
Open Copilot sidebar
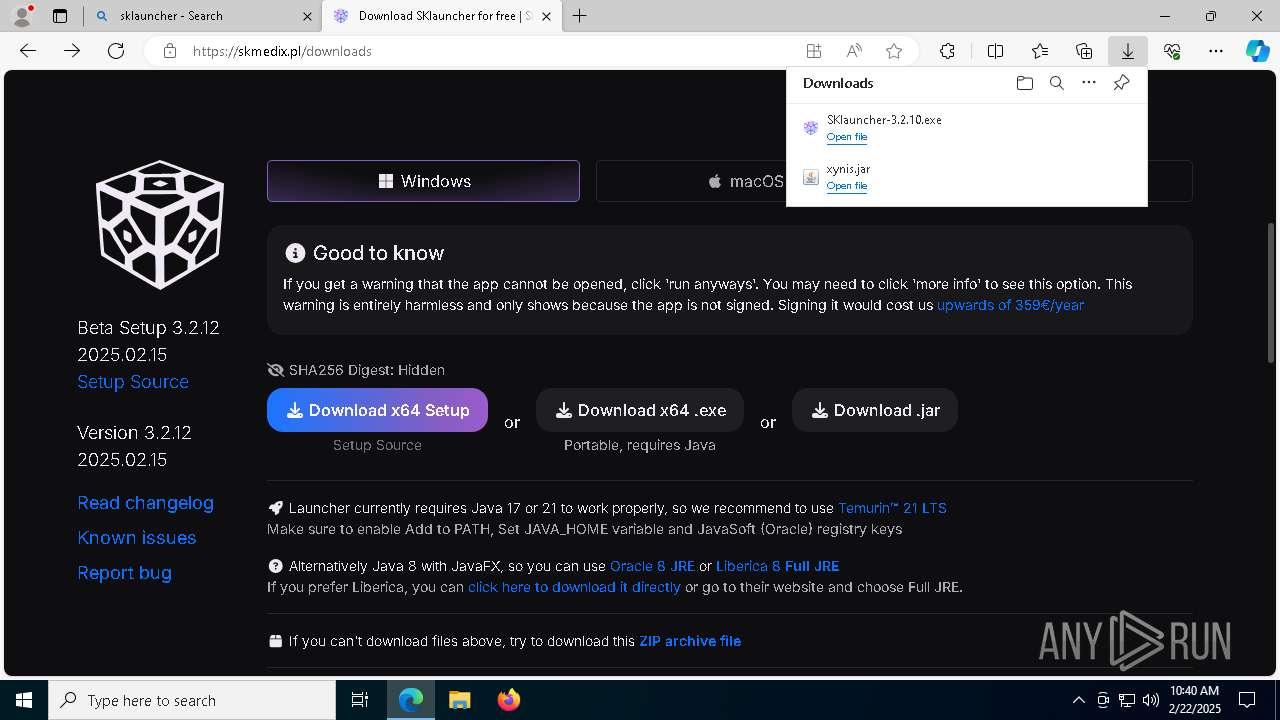pos(1258,51)
